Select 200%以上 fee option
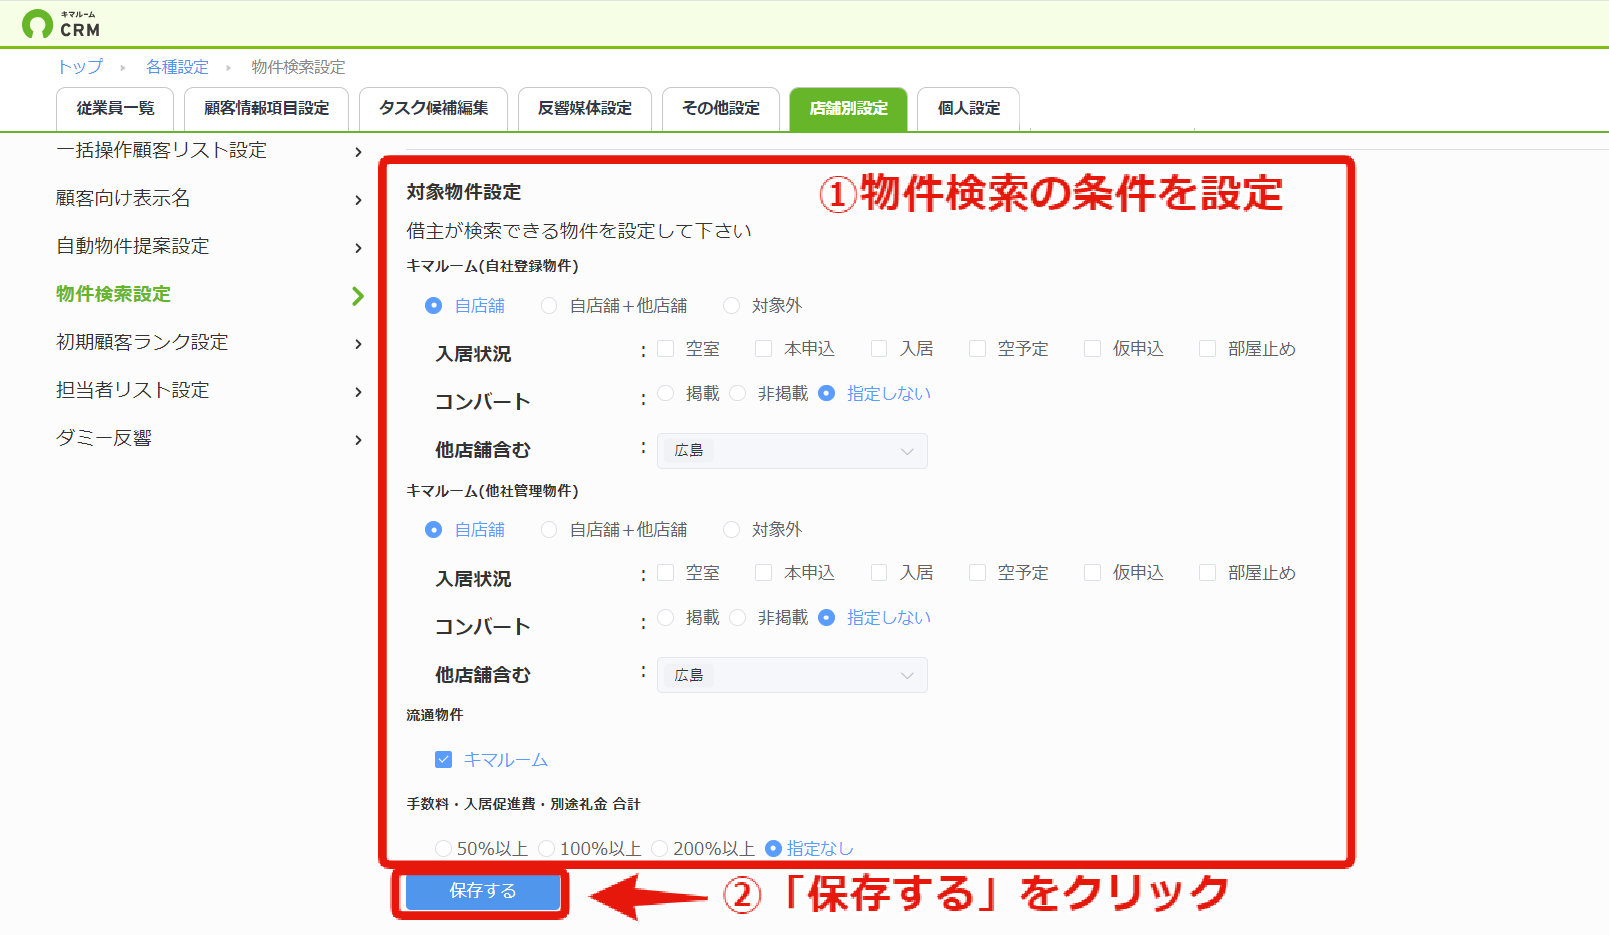 point(660,849)
